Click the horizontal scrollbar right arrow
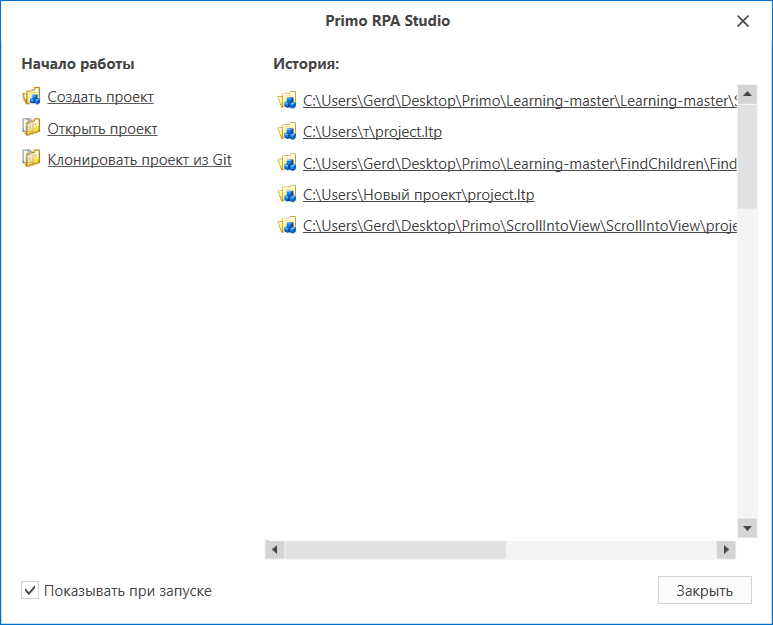 [x=726, y=550]
